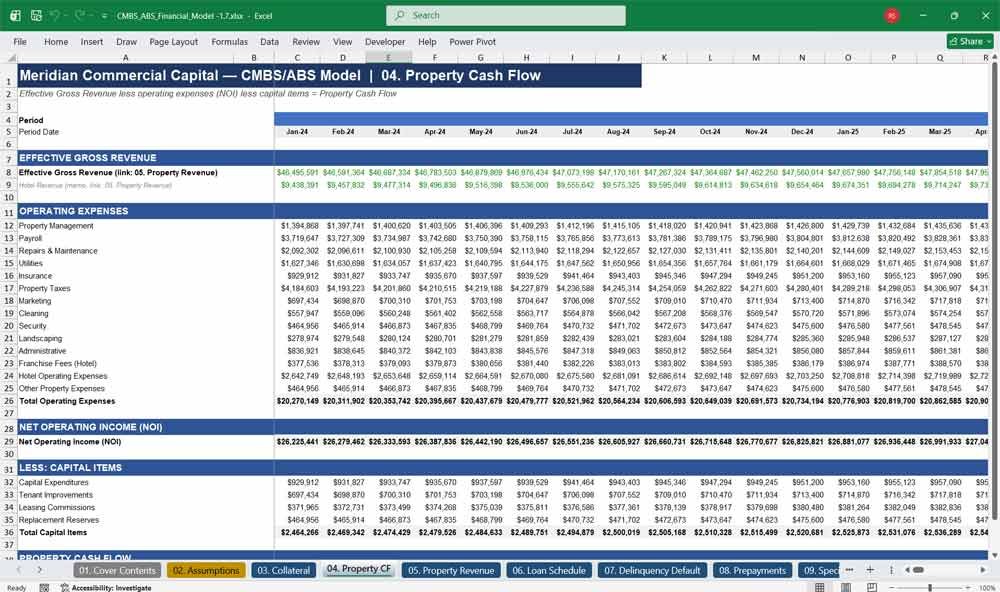The height and width of the screenshot is (592, 1000).
Task: Switch to Page Layout view icon
Action: point(846,587)
